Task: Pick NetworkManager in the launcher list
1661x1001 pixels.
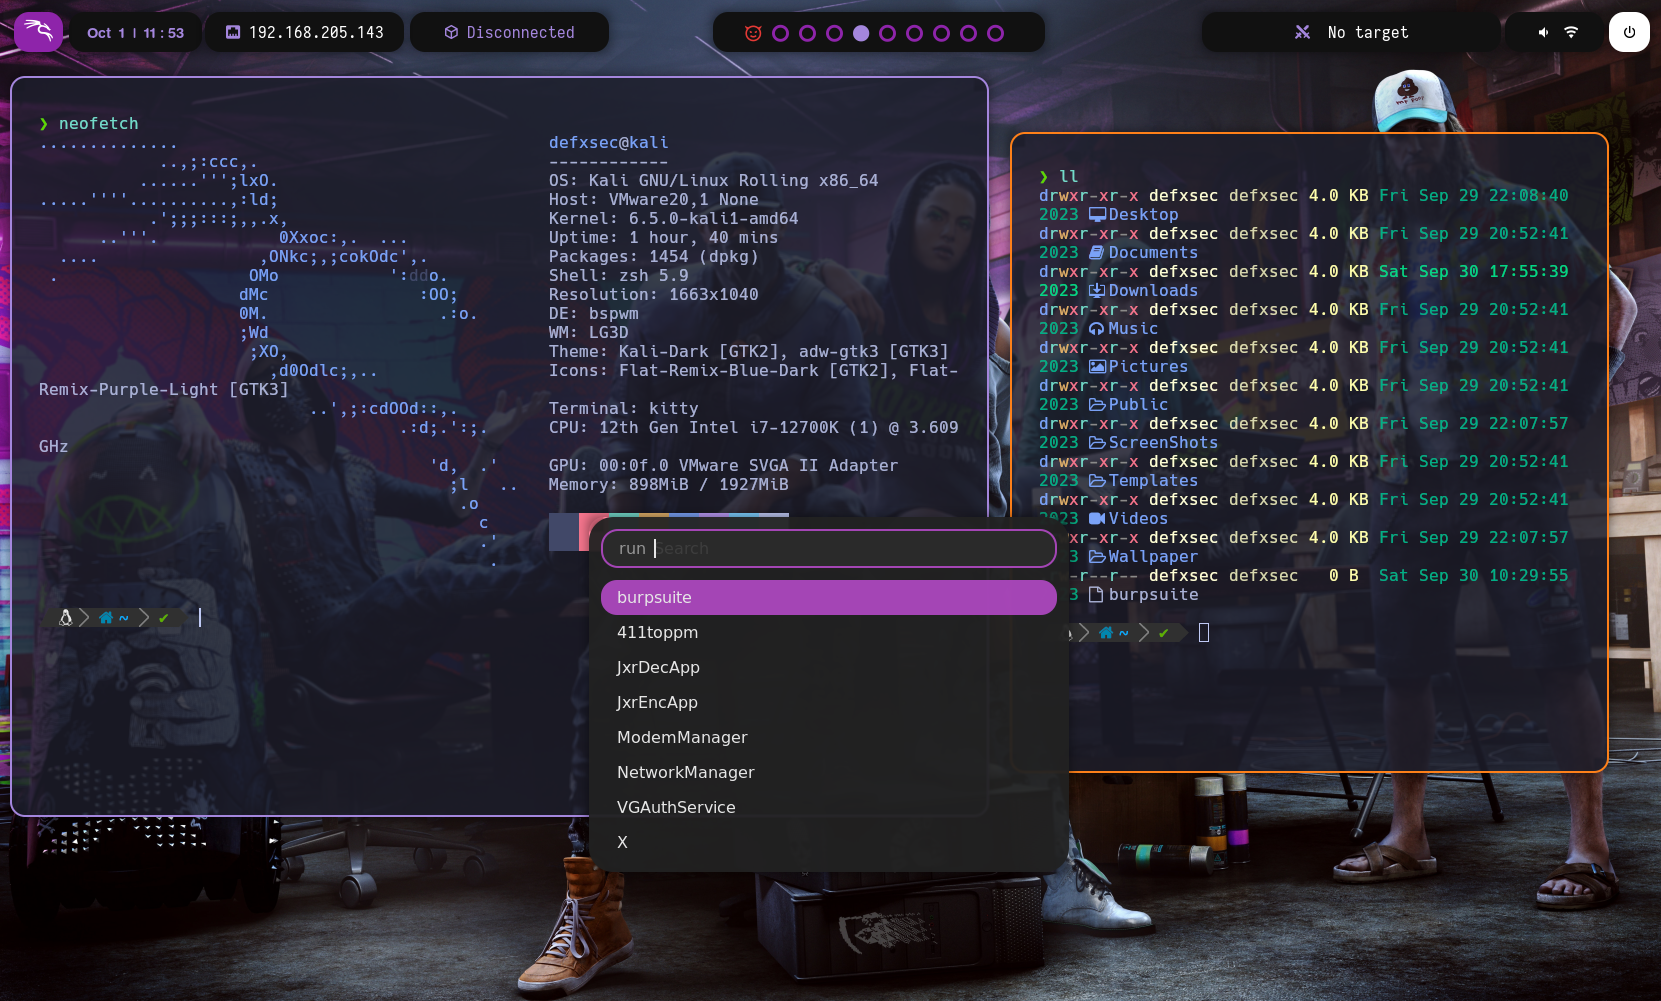Action: pos(828,772)
